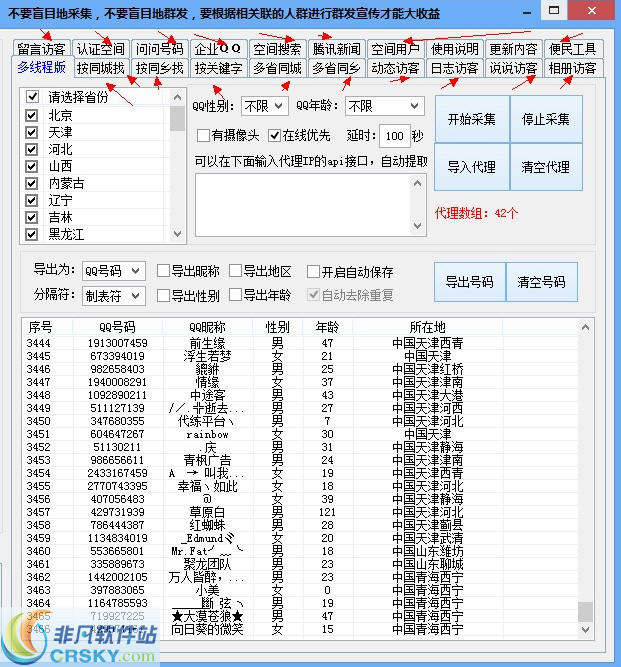Click the 停止采集 button
The height and width of the screenshot is (667, 621).
[x=546, y=119]
